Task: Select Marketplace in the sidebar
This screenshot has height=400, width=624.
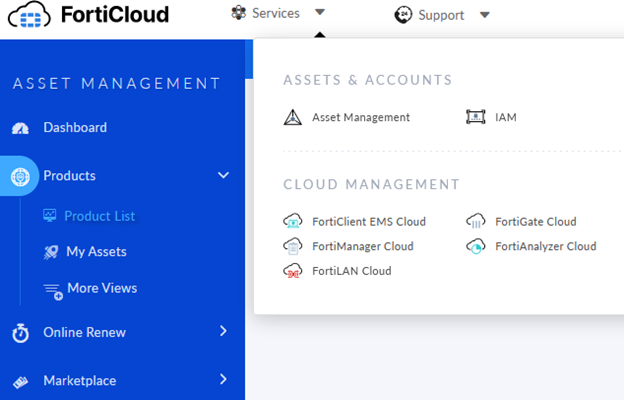Action: (80, 380)
